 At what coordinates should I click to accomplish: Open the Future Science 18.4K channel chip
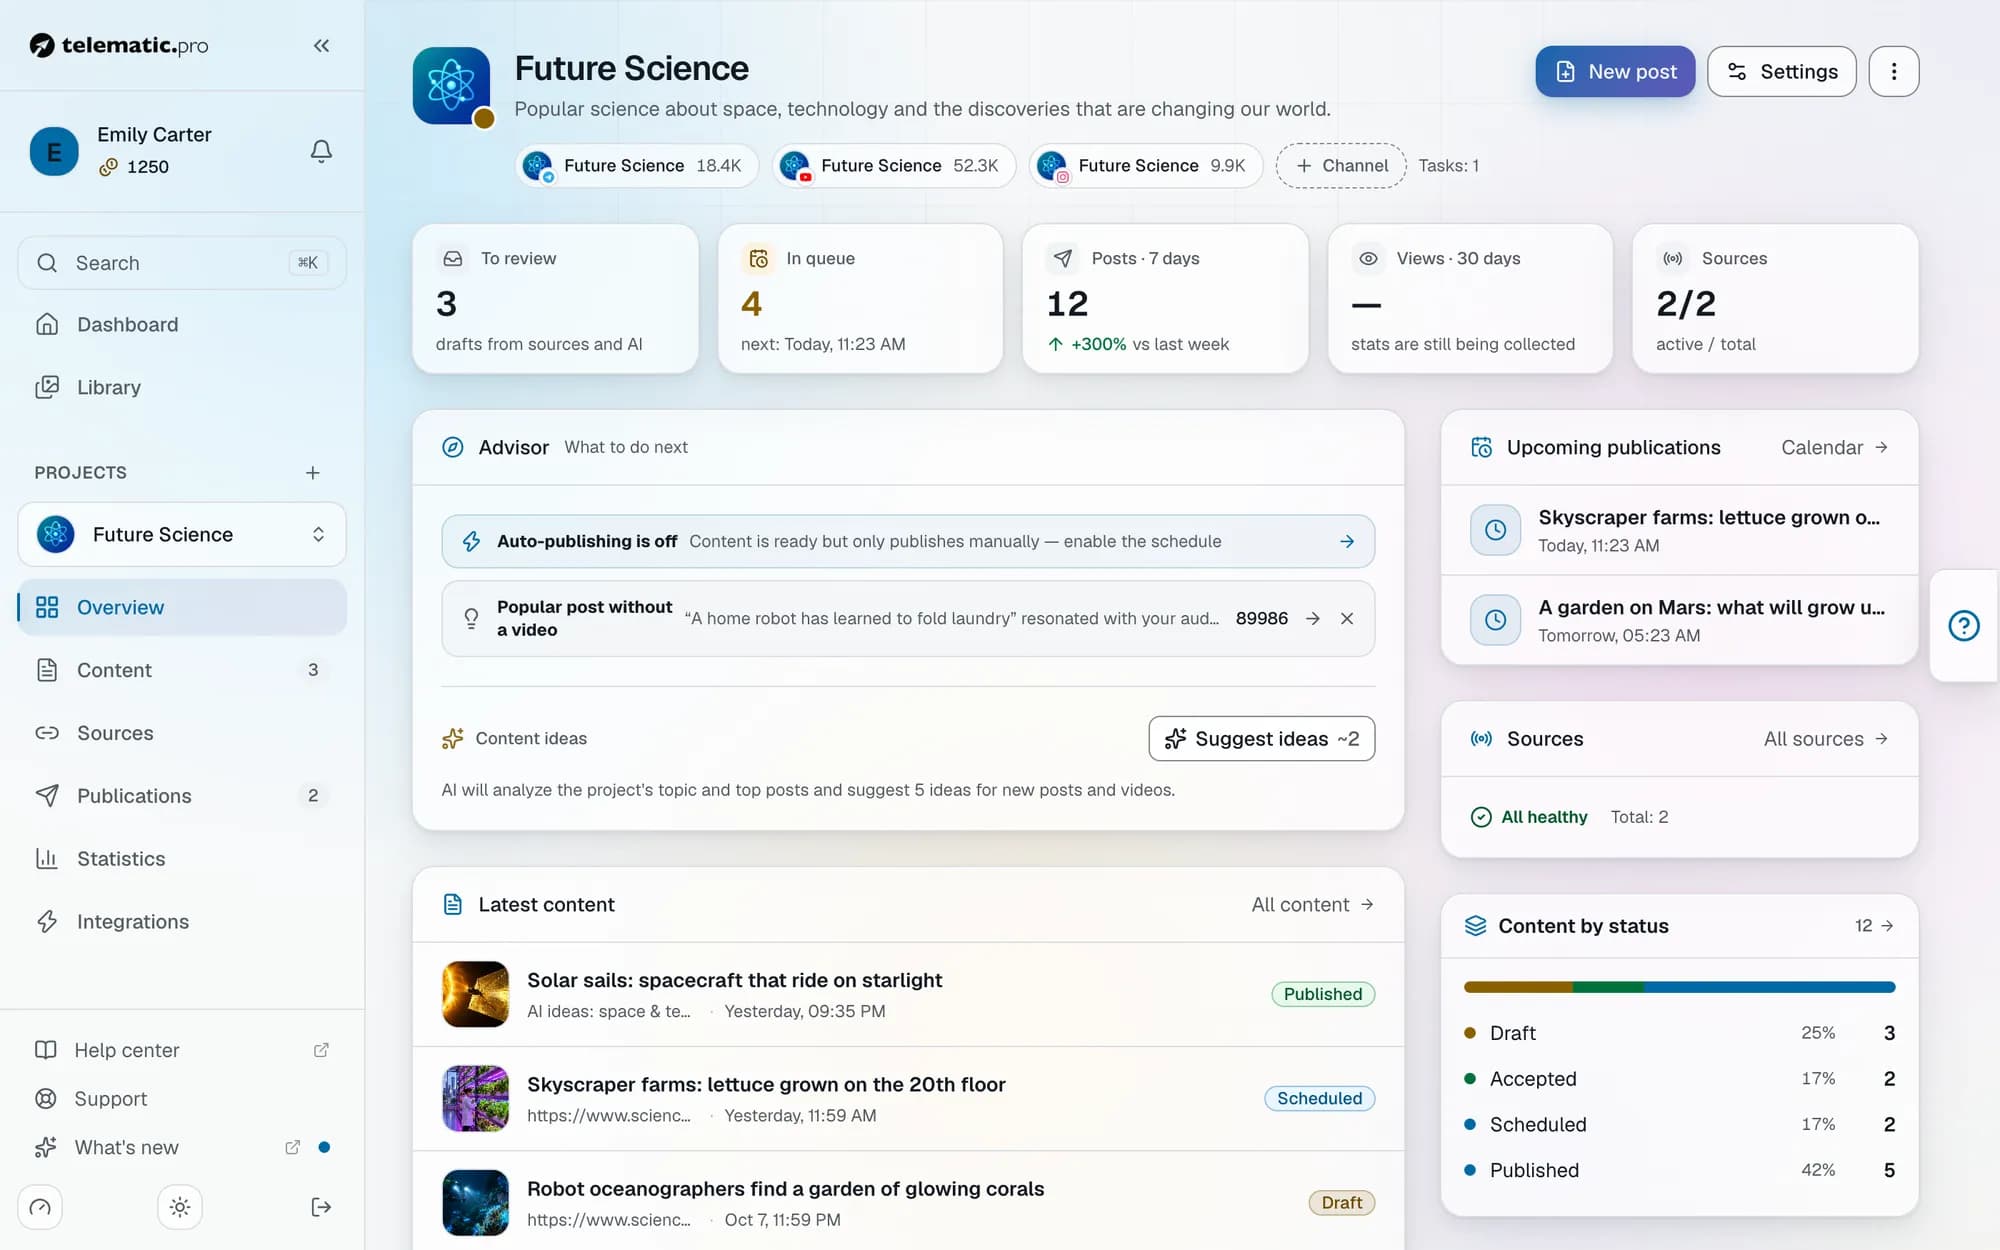coord(637,166)
